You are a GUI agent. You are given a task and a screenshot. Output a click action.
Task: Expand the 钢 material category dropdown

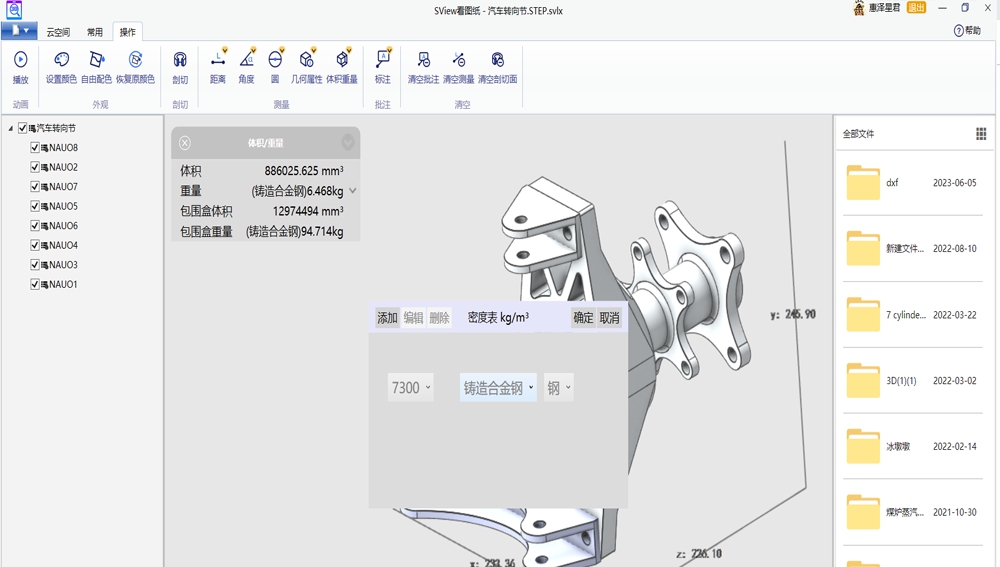[558, 388]
